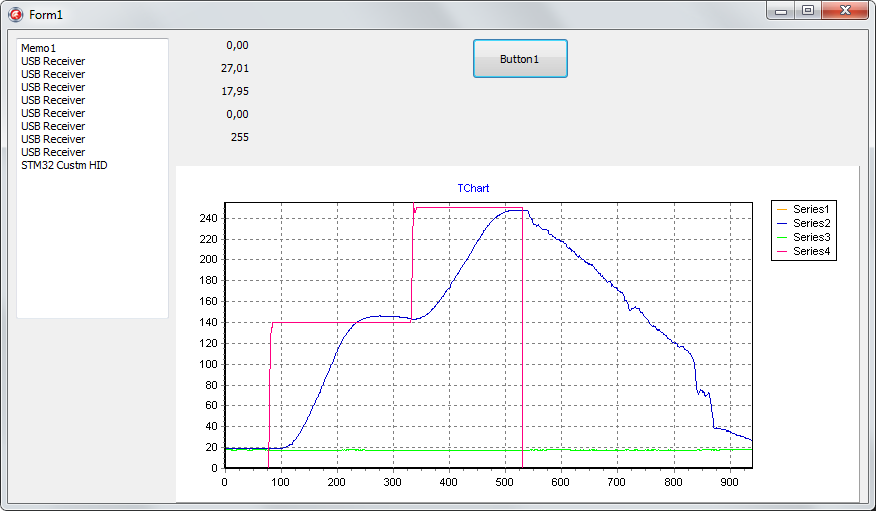The height and width of the screenshot is (511, 876).
Task: Select the 'Memo1' line in memo
Action: tap(39, 49)
